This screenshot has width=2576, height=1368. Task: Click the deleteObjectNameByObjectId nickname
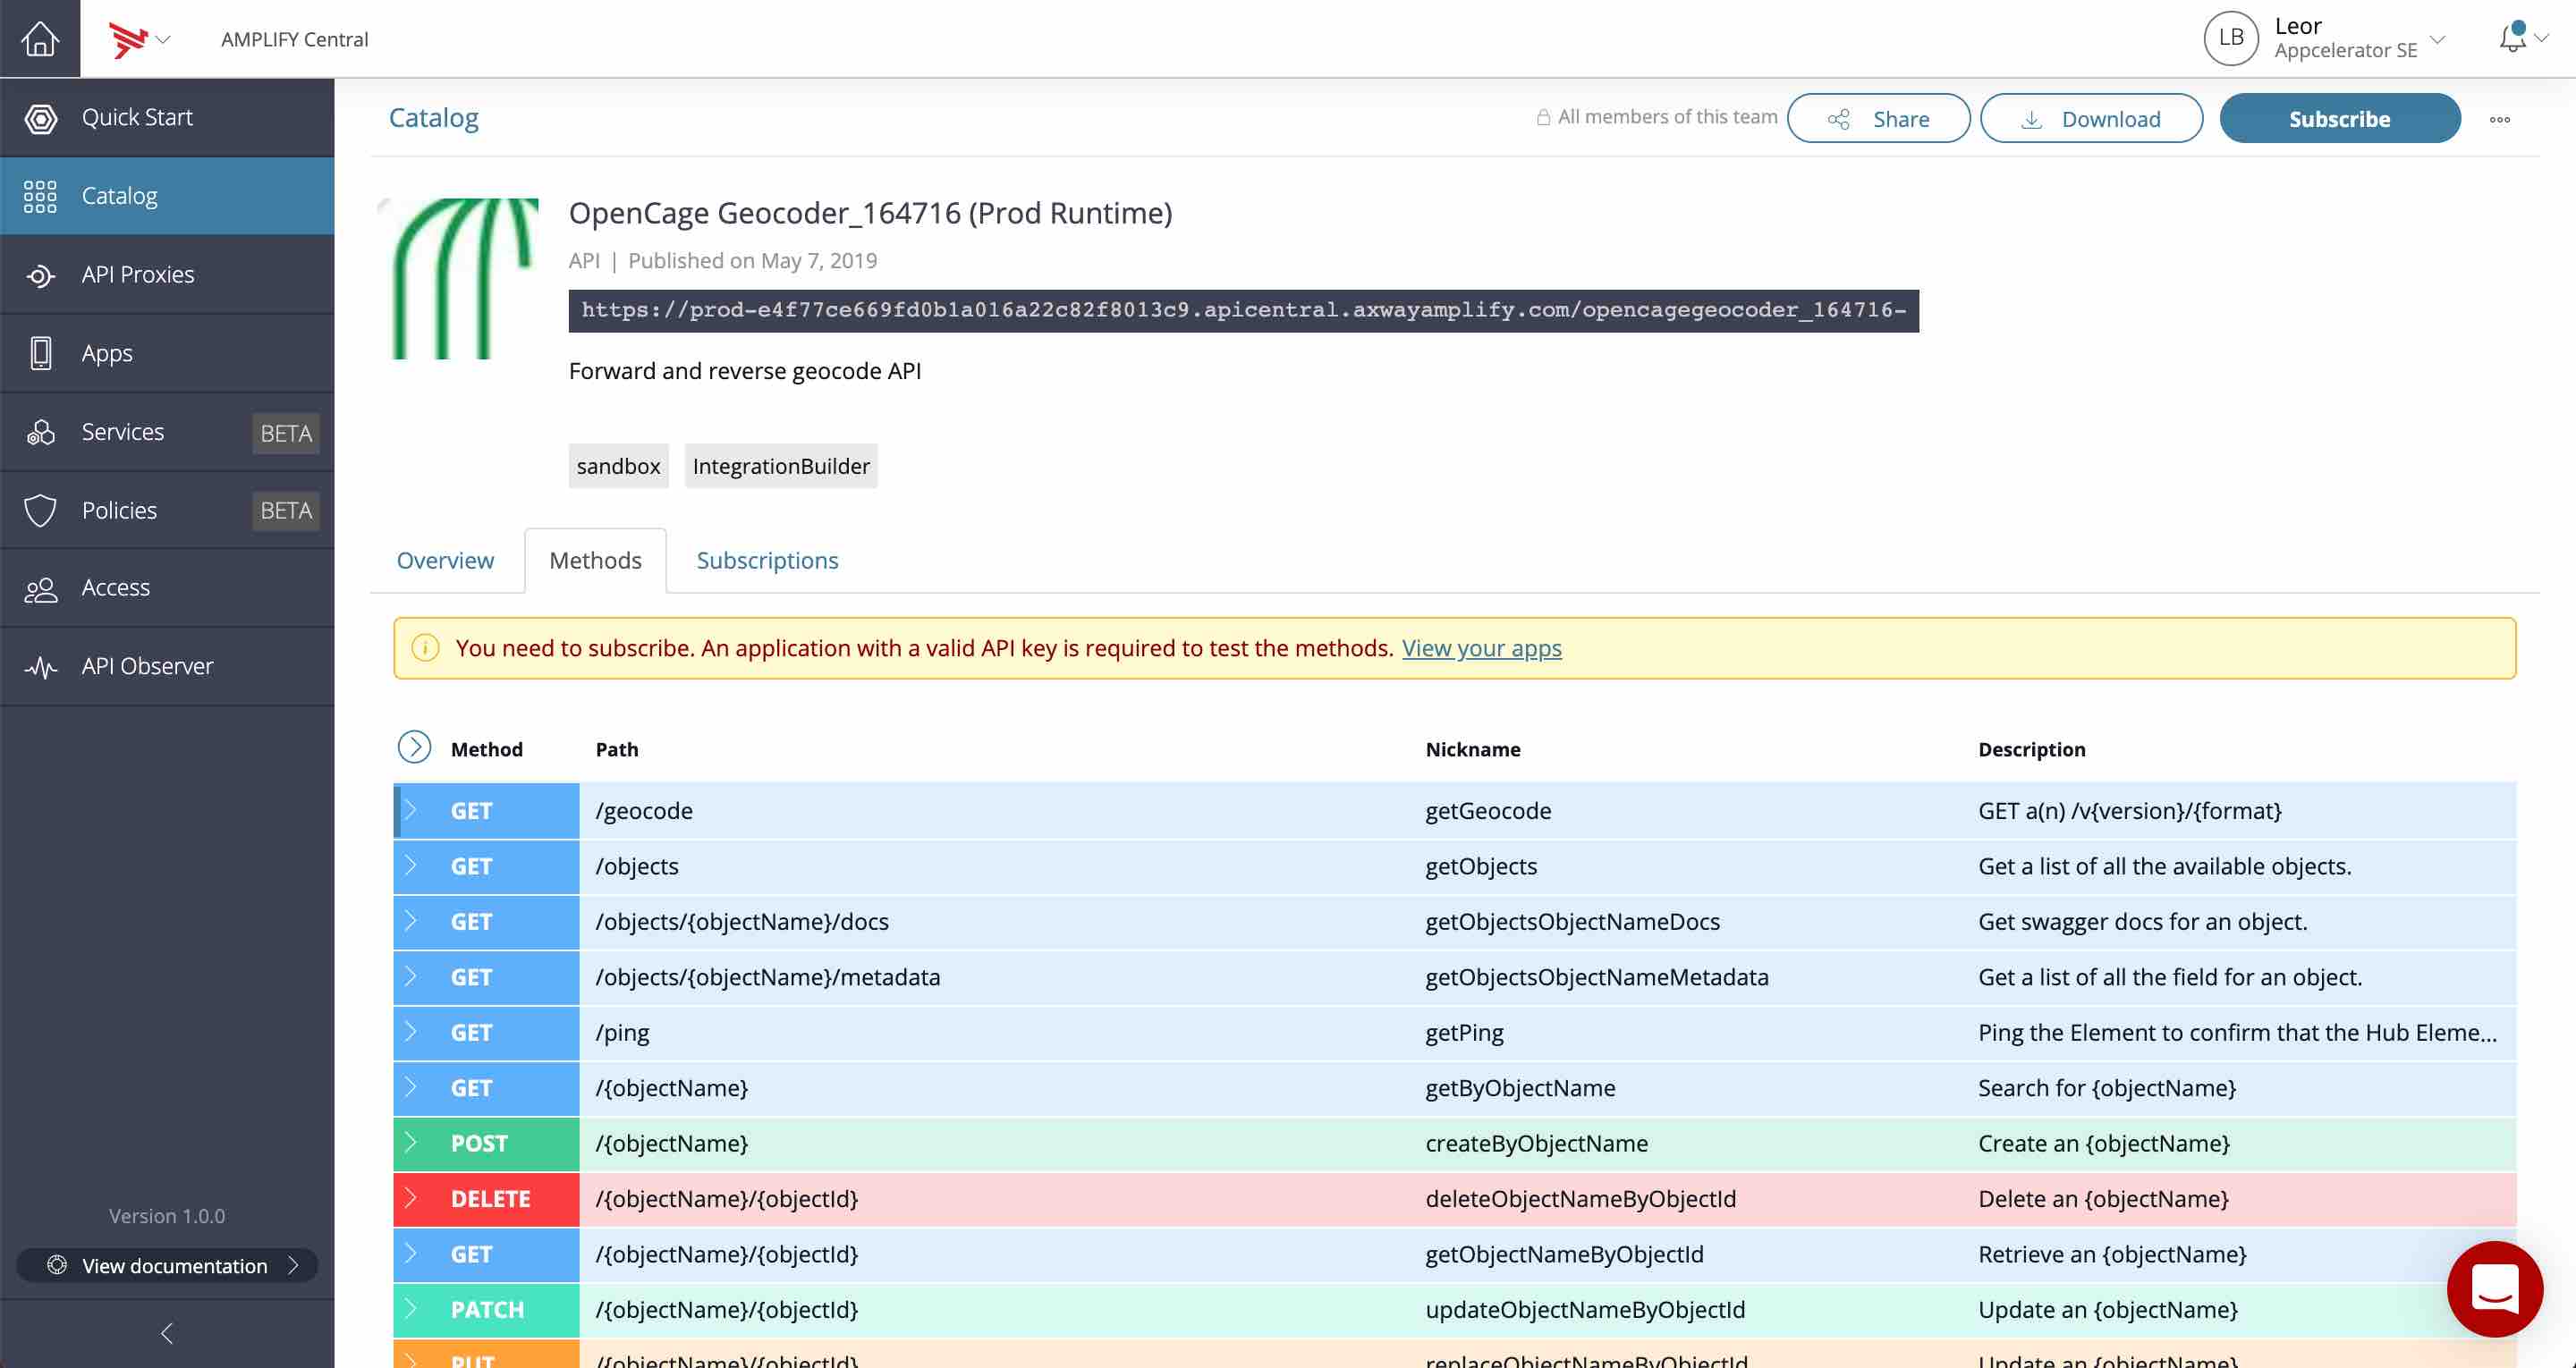coord(1580,1199)
